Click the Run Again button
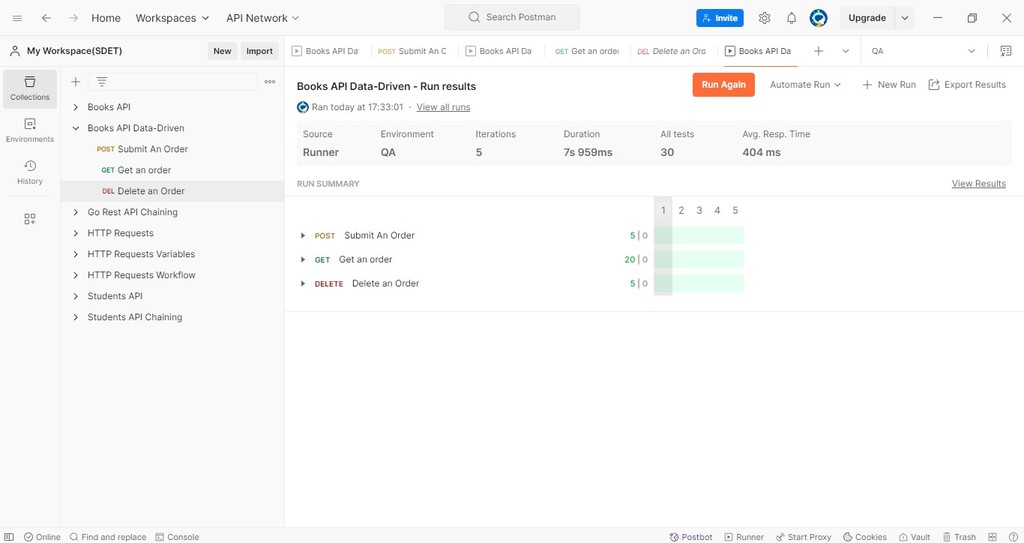This screenshot has height=543, width=1024. tap(724, 85)
